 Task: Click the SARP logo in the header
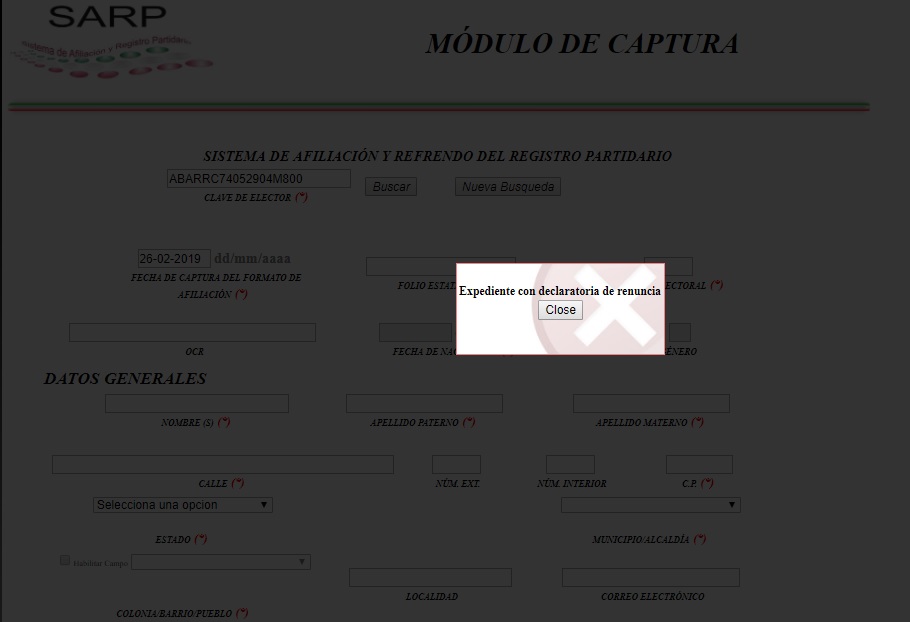tap(108, 42)
